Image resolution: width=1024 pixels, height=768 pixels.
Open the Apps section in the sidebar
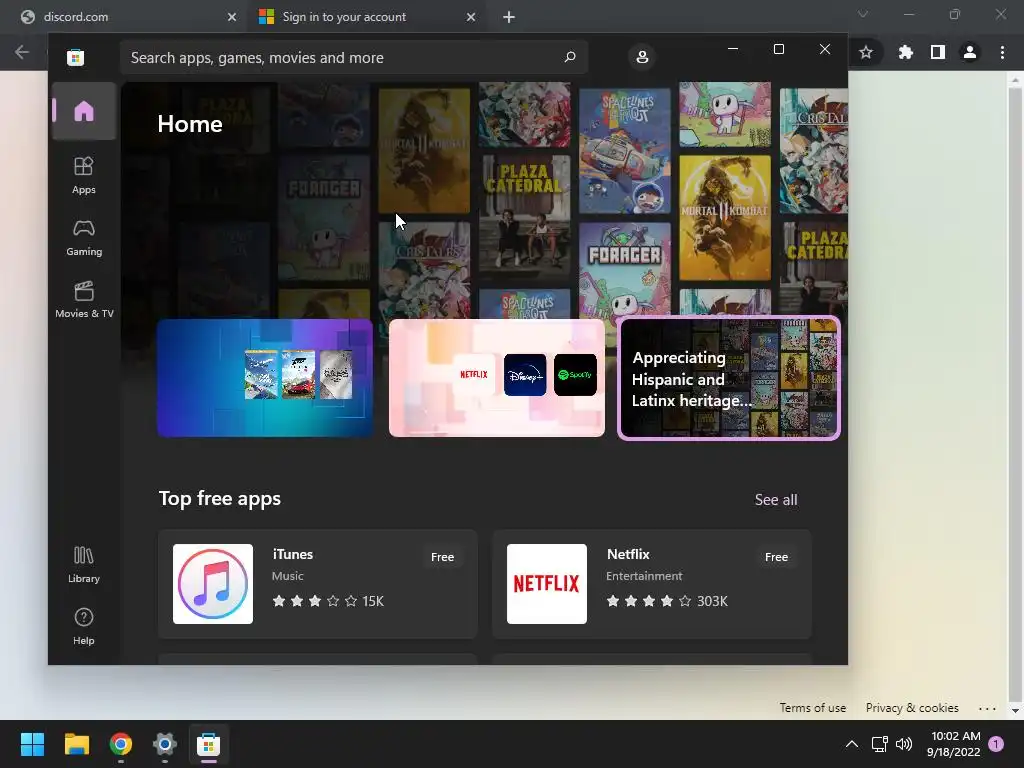[x=84, y=176]
